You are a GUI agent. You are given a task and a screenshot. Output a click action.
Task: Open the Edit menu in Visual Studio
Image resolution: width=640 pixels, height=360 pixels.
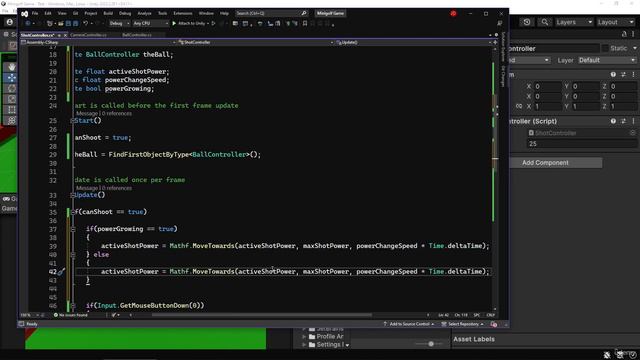click(x=48, y=13)
